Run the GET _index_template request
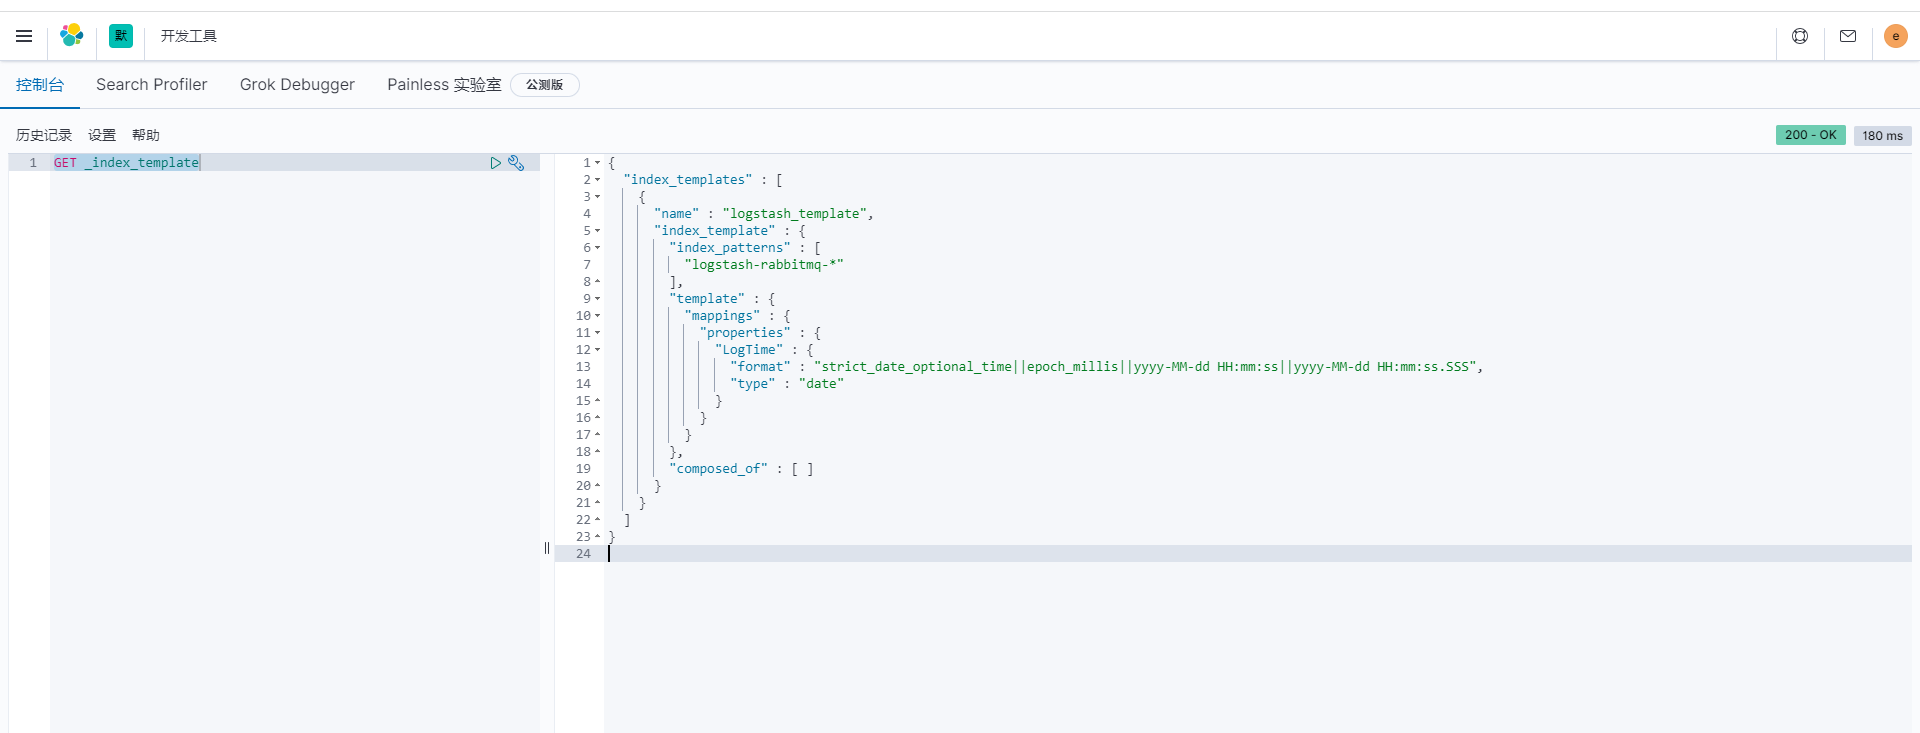This screenshot has width=1920, height=733. [495, 163]
